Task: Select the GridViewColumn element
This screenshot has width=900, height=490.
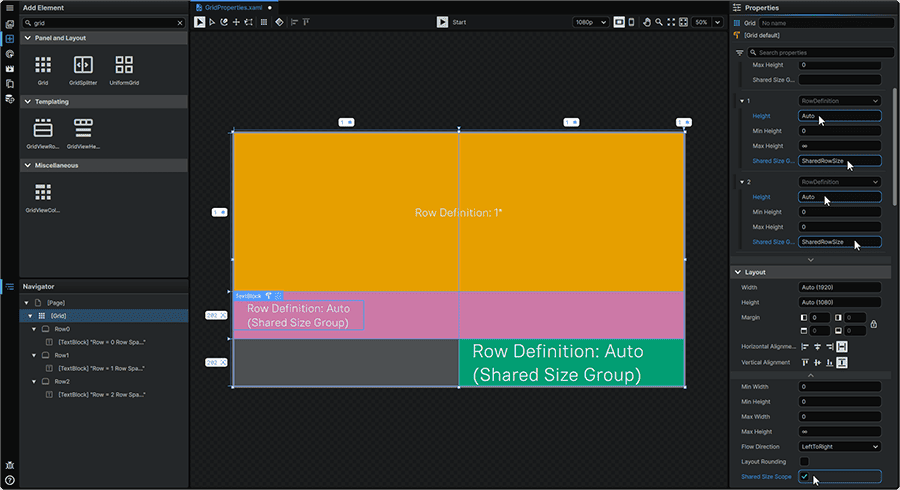Action: tap(43, 197)
